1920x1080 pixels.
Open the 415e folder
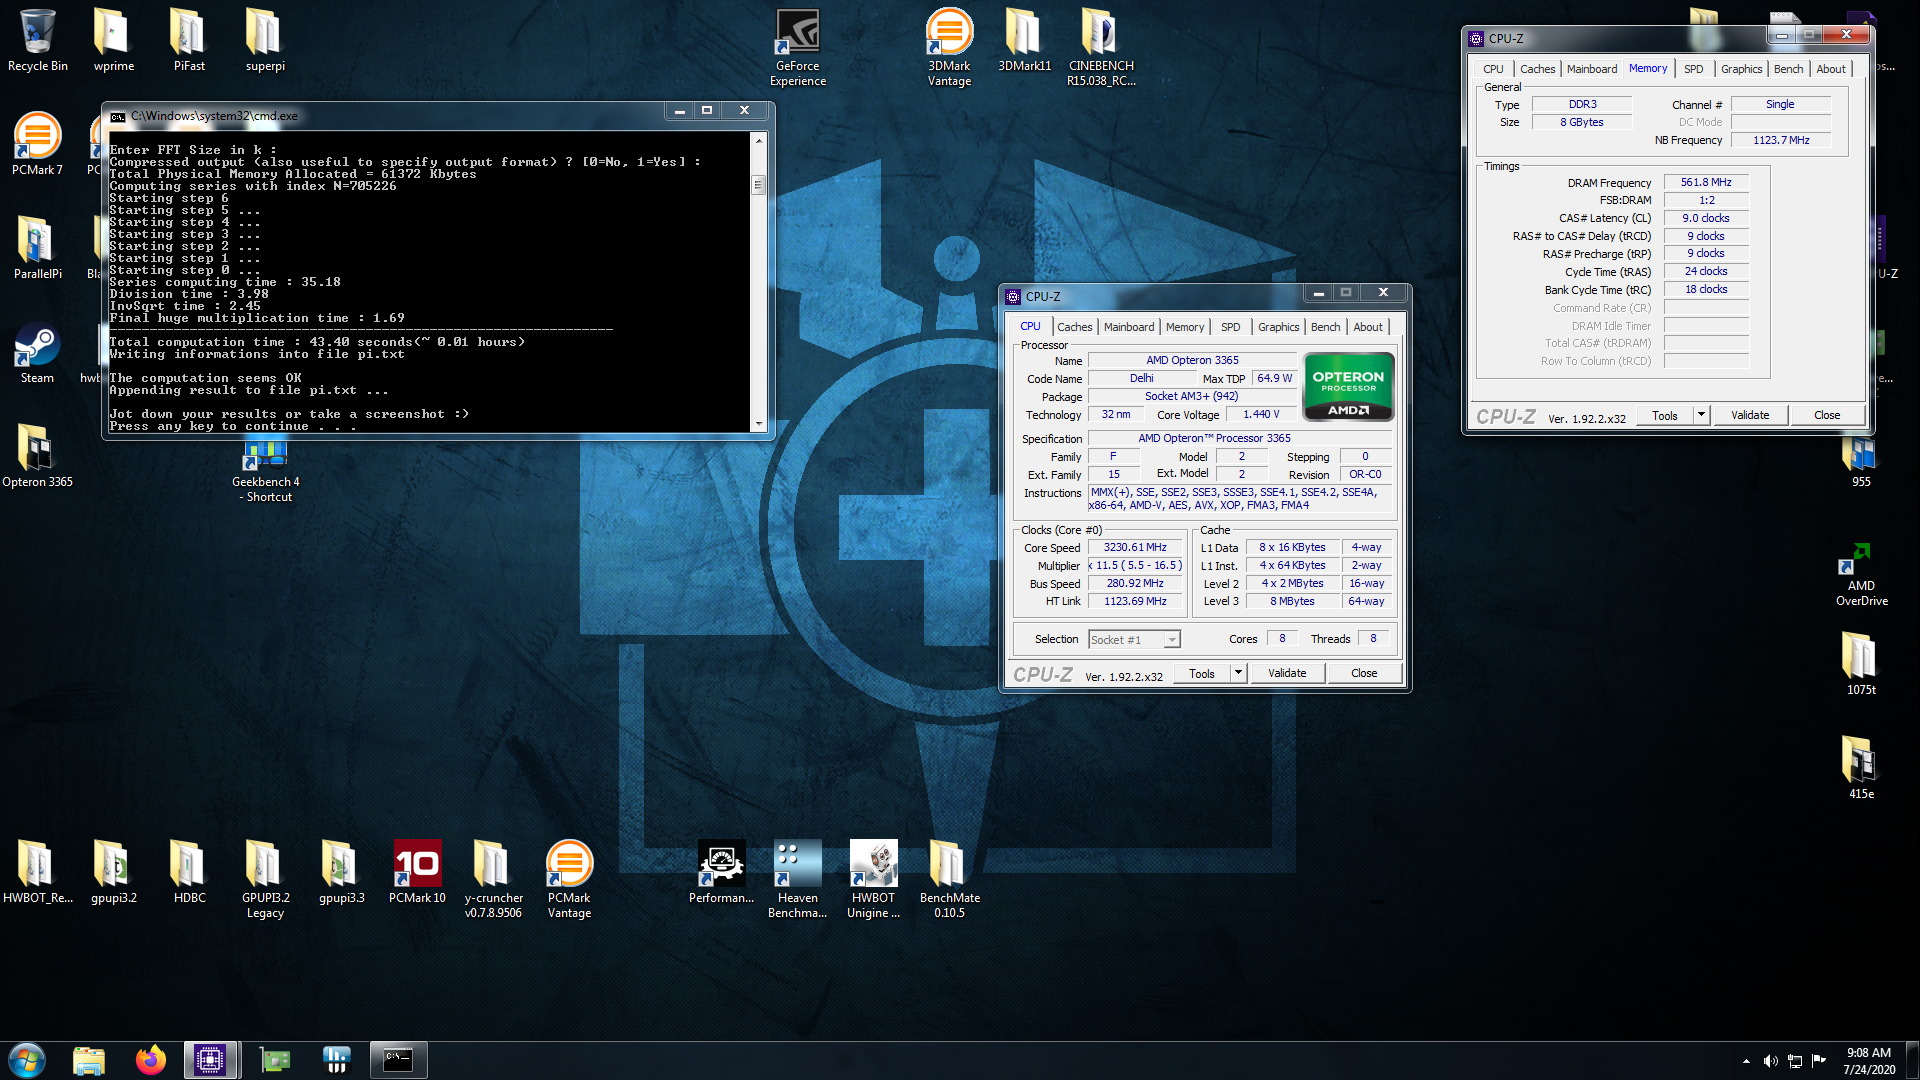pos(1861,768)
